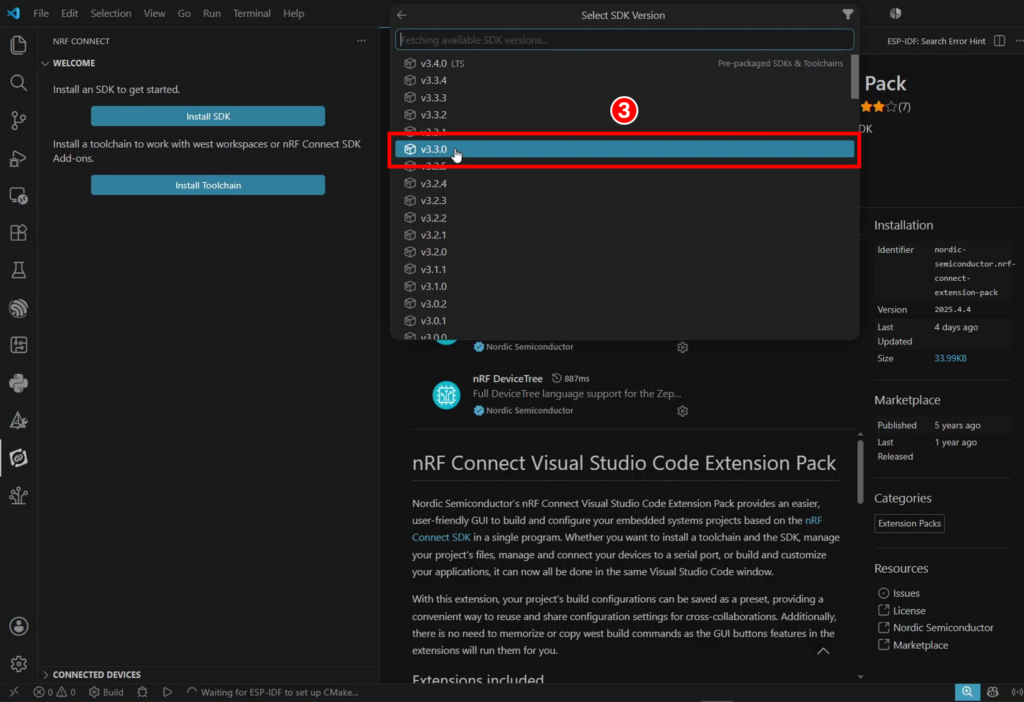Select SDK version v3.3.3
Viewport: 1024px width, 702px height.
click(624, 97)
